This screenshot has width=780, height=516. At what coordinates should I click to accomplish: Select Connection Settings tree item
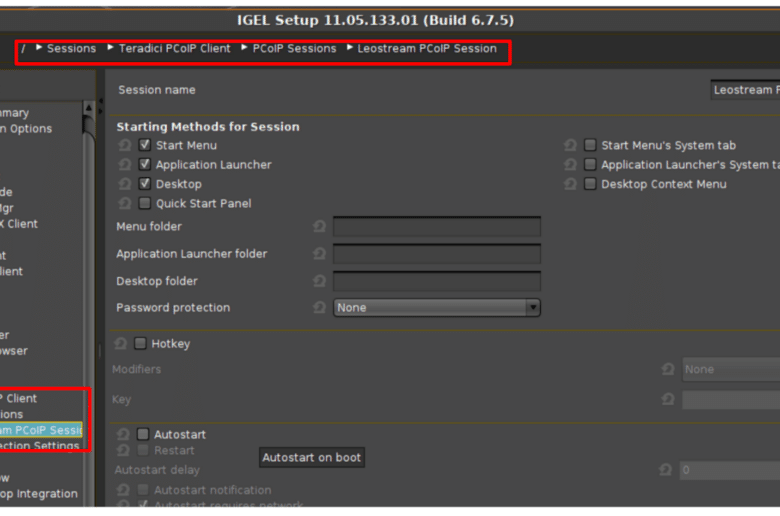tap(40, 446)
